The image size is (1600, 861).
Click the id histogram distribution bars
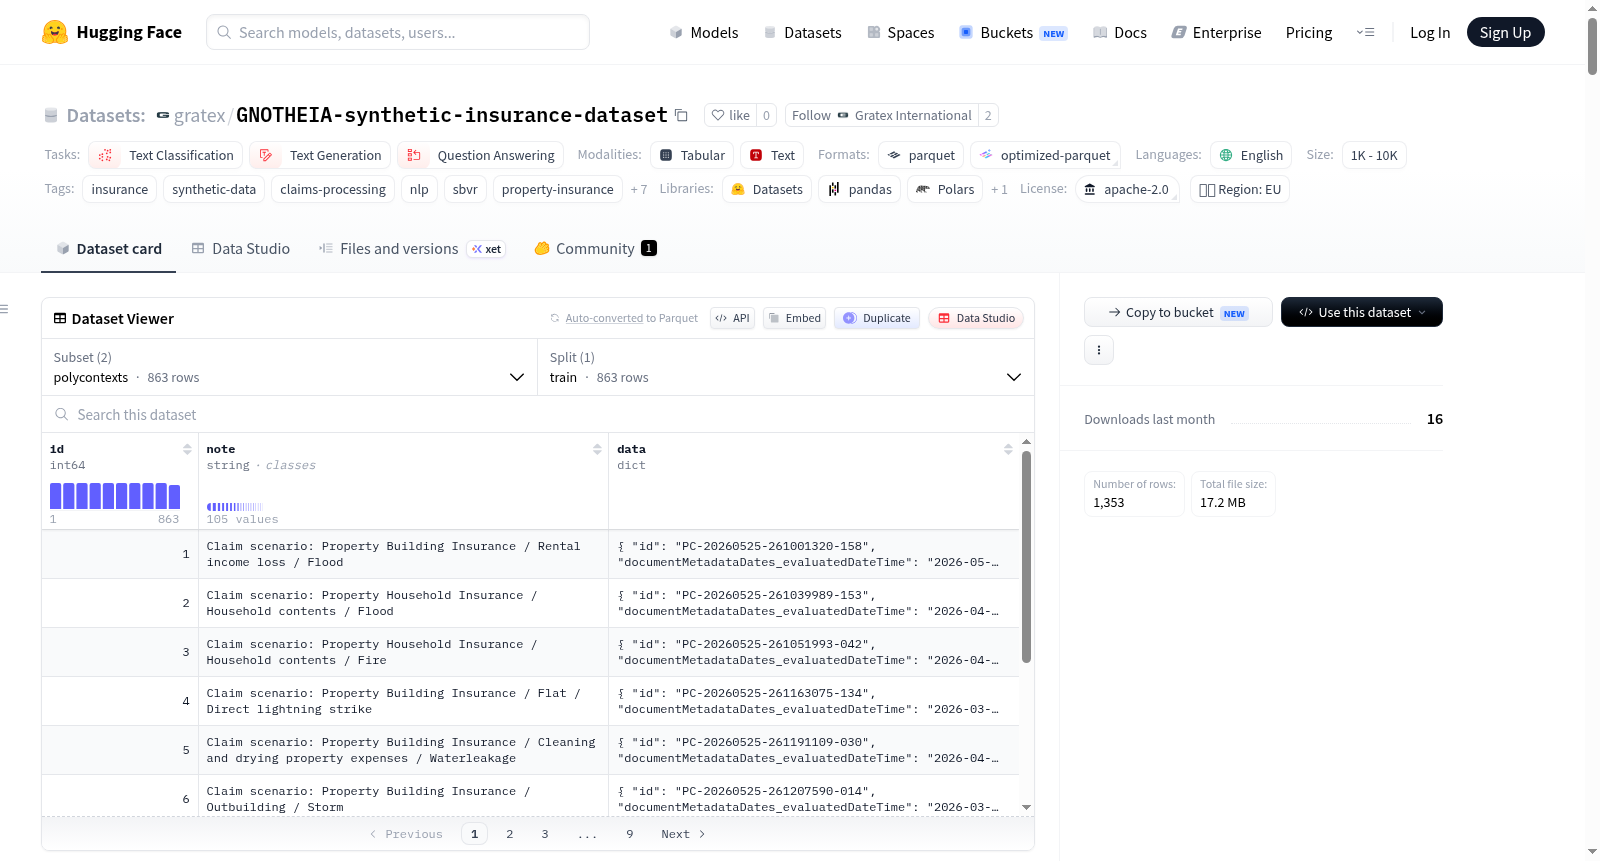click(115, 496)
